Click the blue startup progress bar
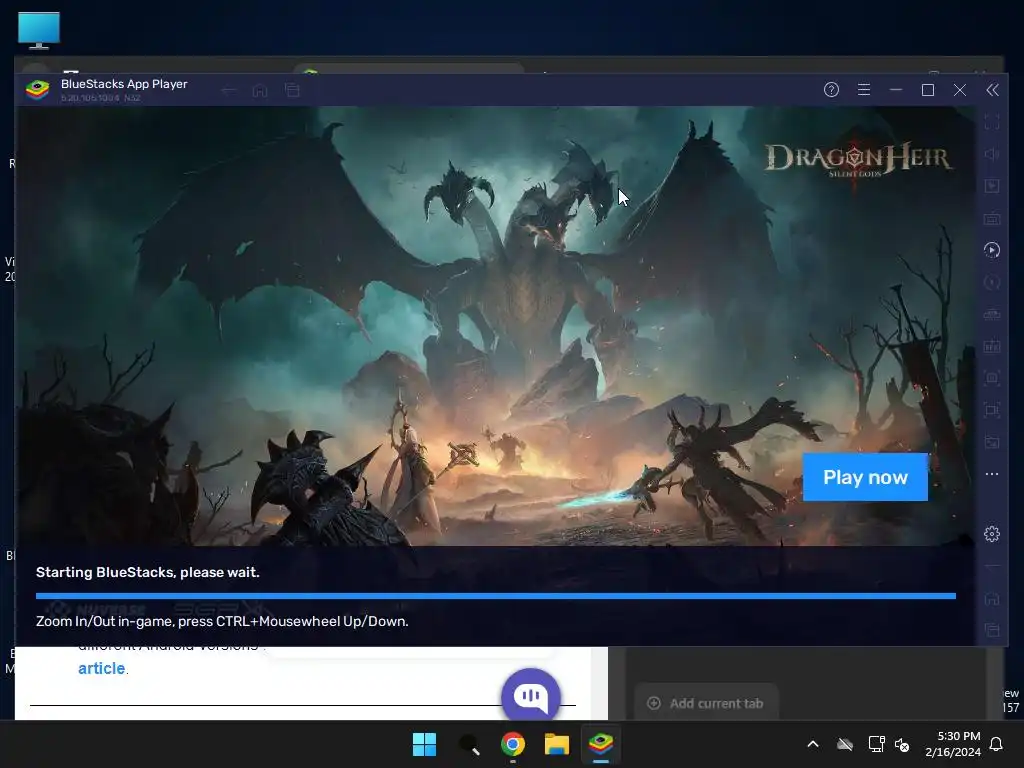This screenshot has height=768, width=1024. point(496,596)
